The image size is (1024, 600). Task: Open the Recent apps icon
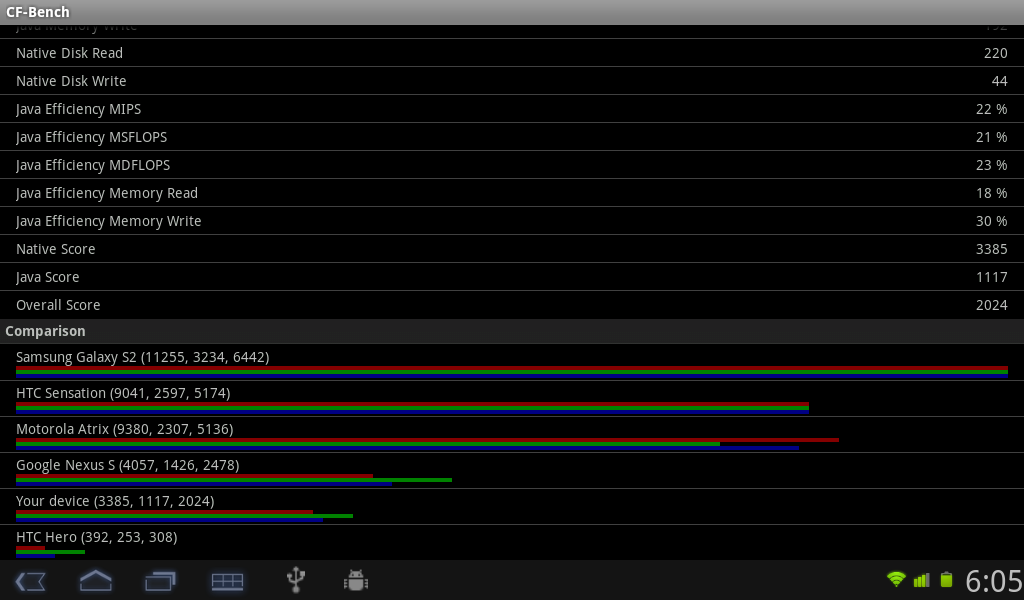[161, 581]
